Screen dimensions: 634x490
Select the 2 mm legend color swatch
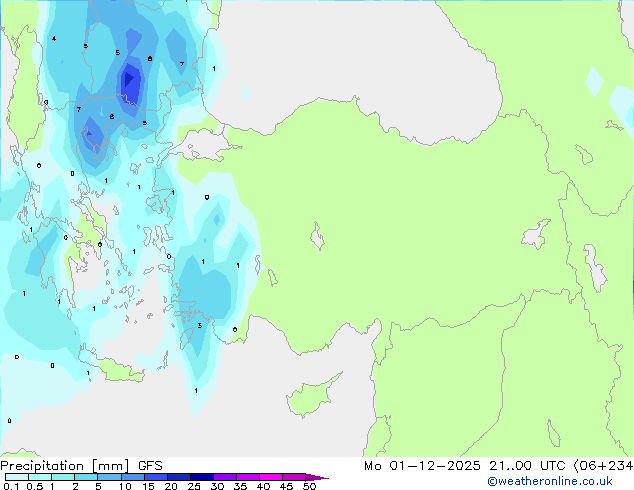coord(86,477)
